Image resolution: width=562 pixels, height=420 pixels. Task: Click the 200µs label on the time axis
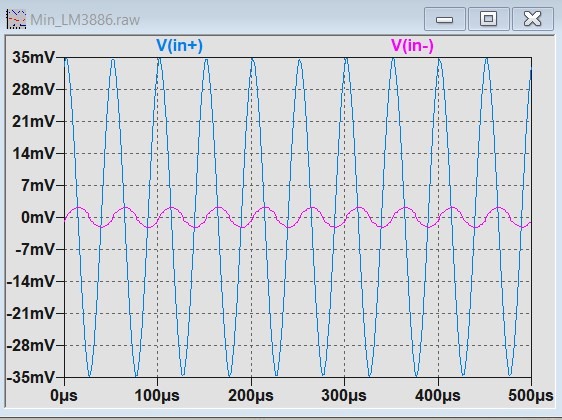click(251, 396)
